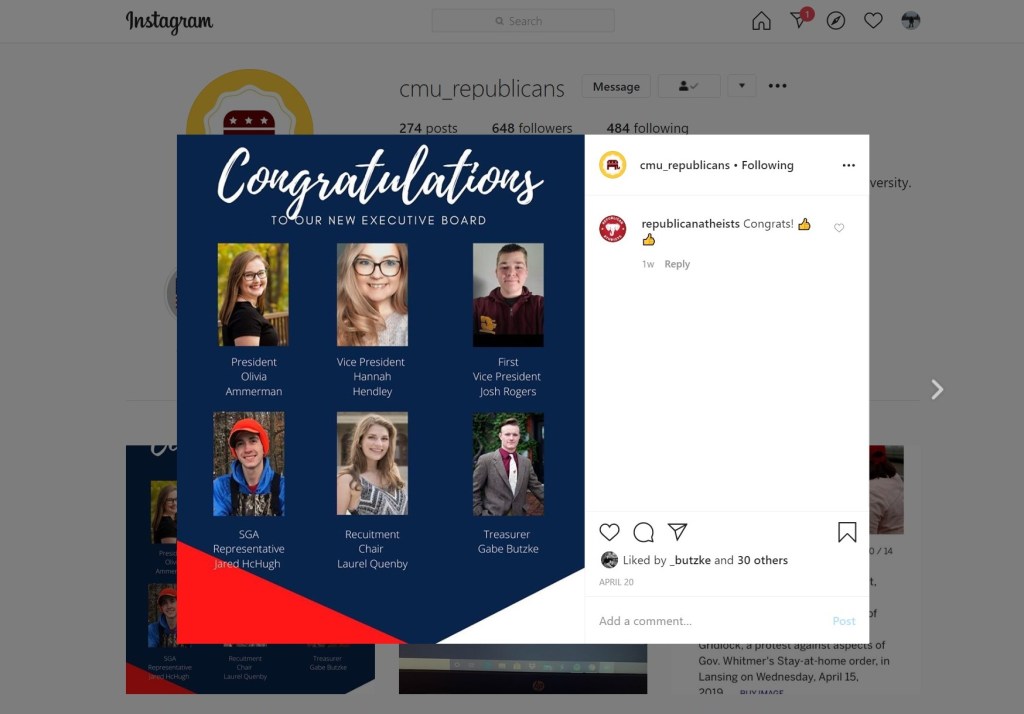Viewport: 1024px width, 714px height.
Task: Open your profile avatar in navbar
Action: tap(910, 21)
